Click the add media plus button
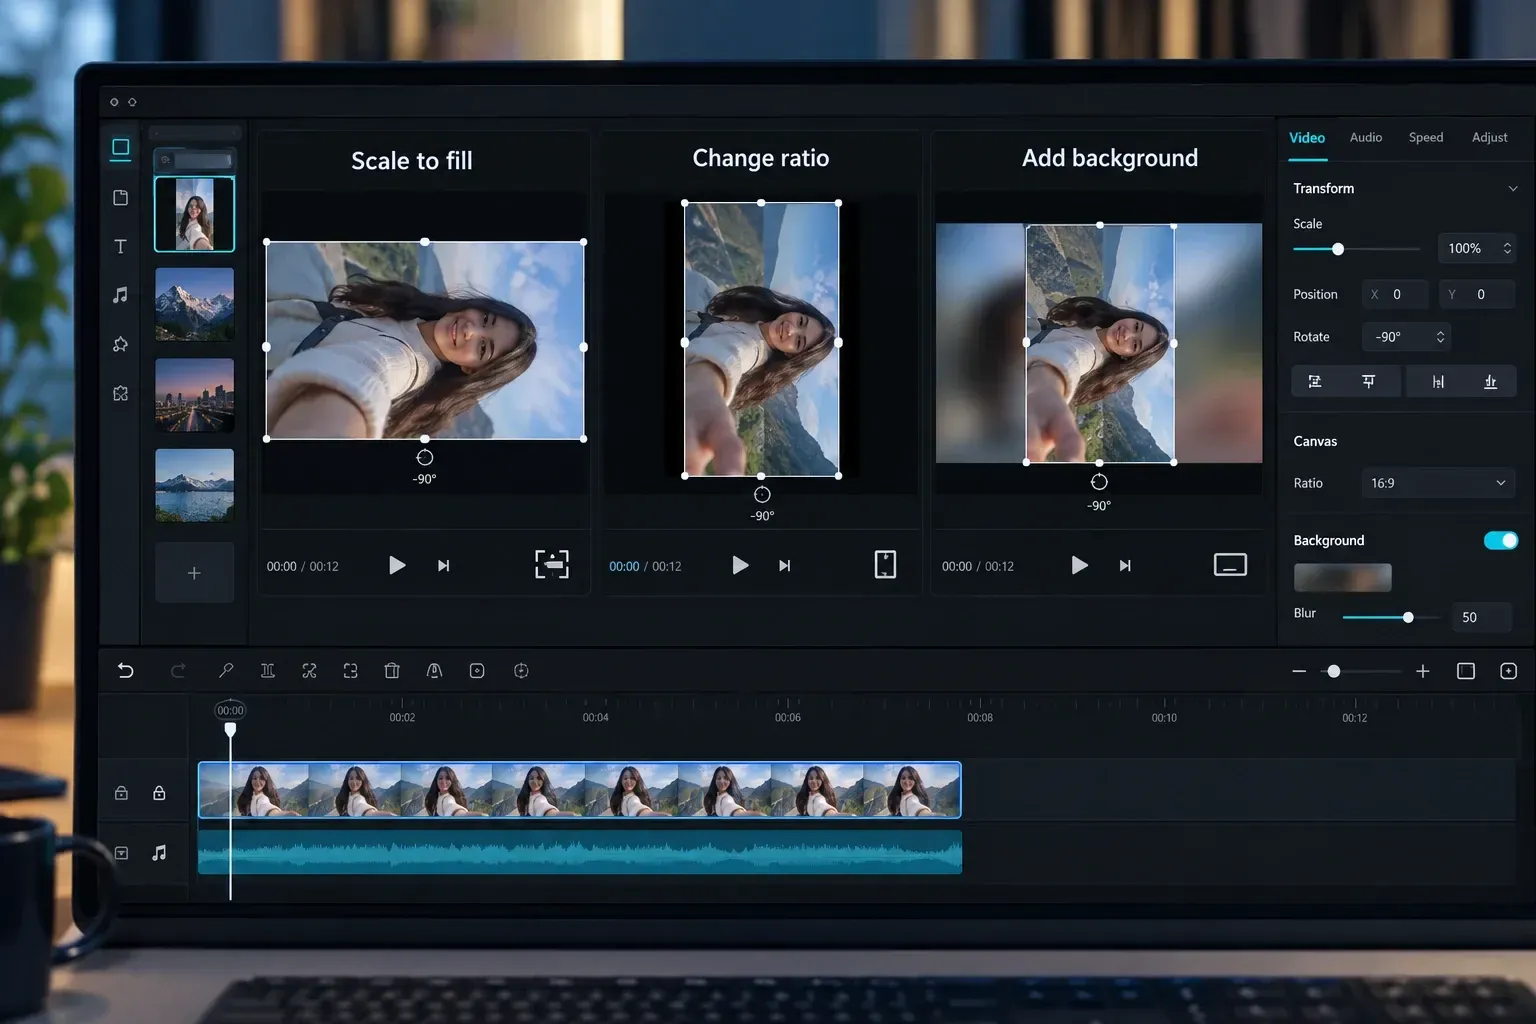1536x1024 pixels. (x=194, y=572)
